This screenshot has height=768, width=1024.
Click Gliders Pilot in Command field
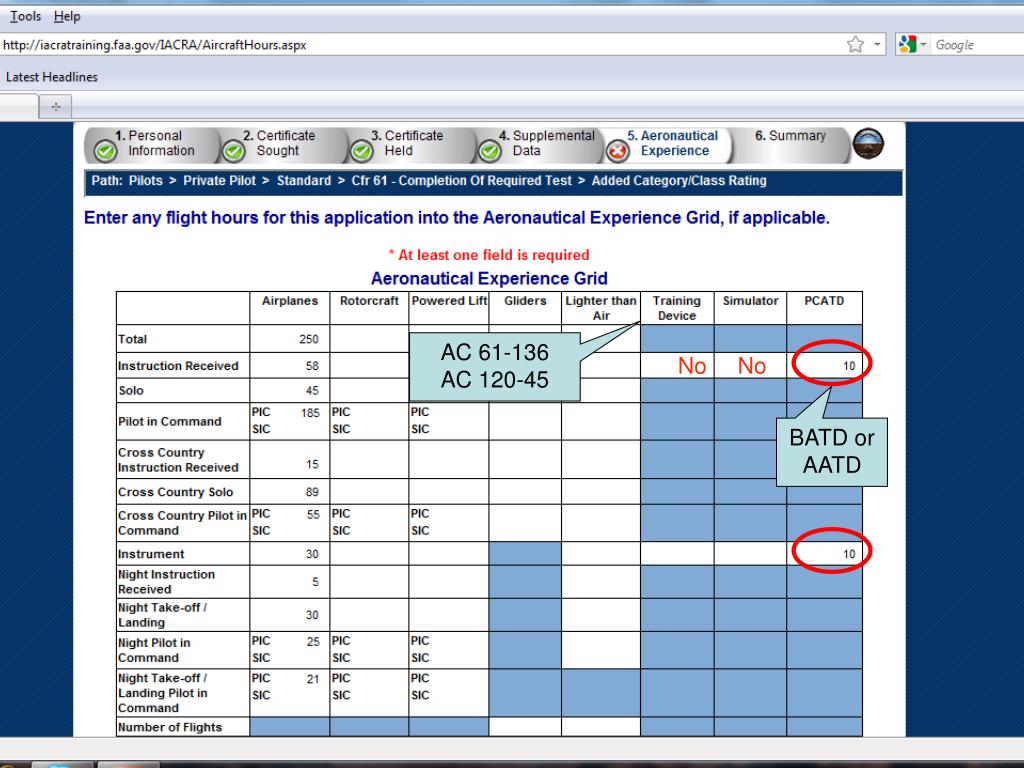coord(525,421)
